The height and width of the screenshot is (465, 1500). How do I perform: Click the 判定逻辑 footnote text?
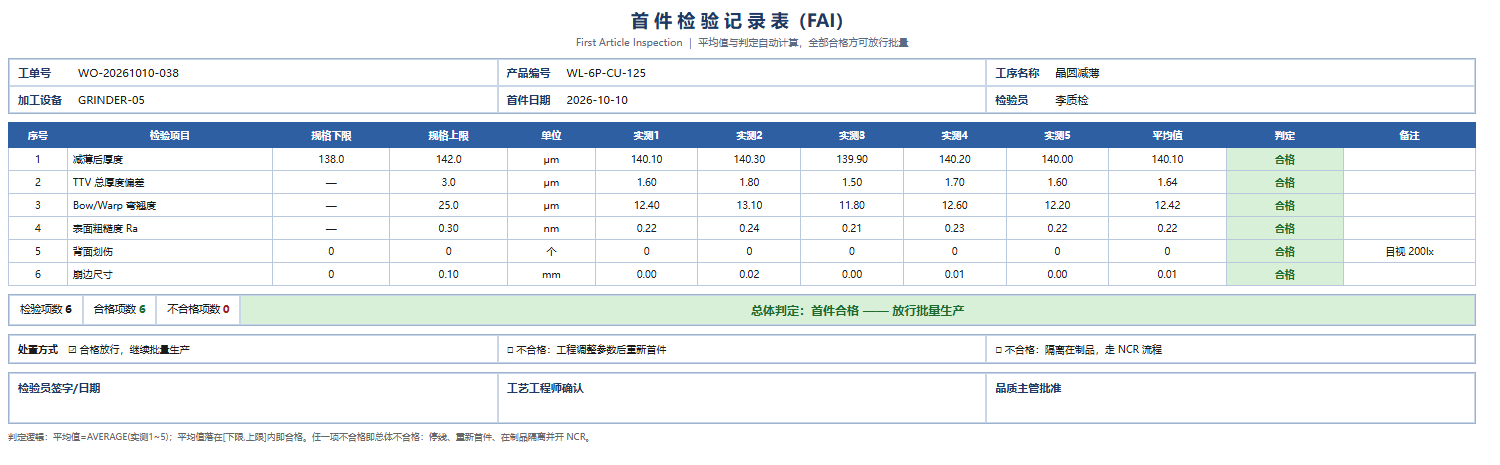pyautogui.click(x=300, y=437)
